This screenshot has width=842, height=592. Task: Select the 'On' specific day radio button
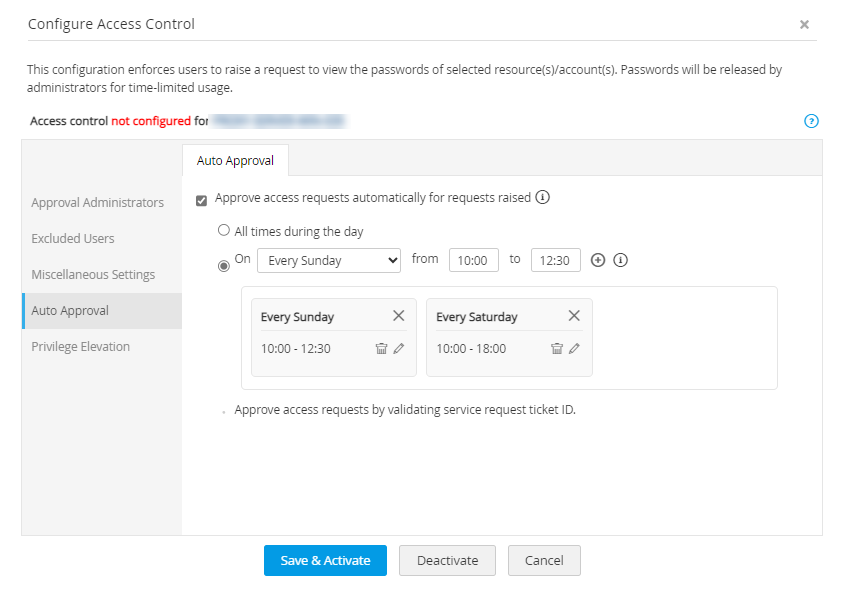[x=224, y=265]
